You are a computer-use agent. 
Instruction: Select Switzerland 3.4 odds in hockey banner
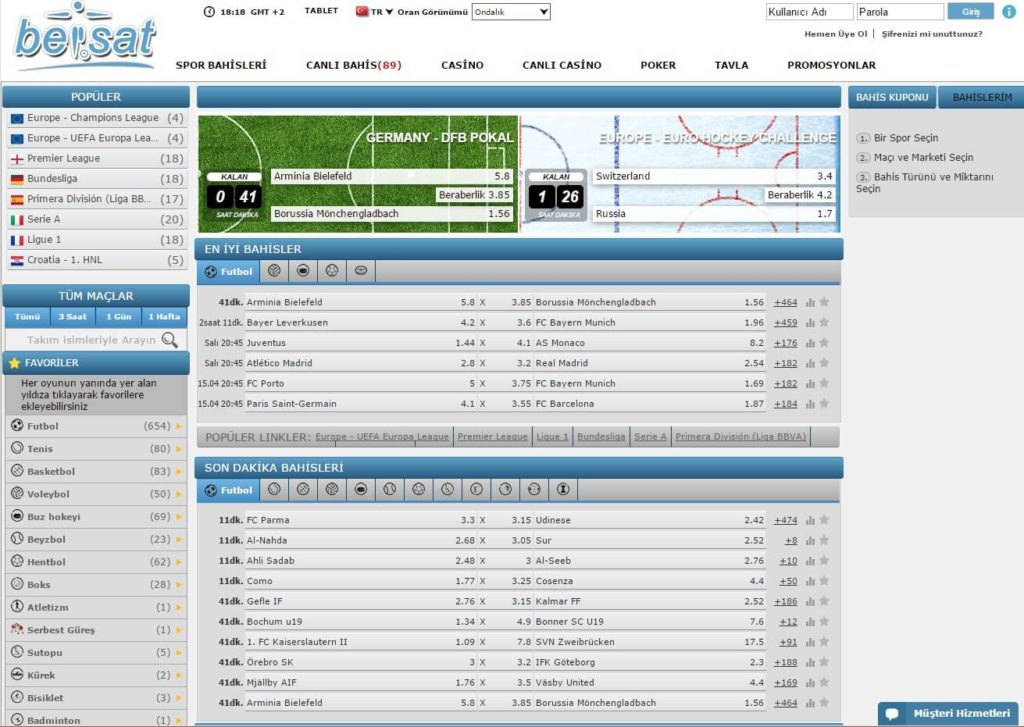pos(714,176)
